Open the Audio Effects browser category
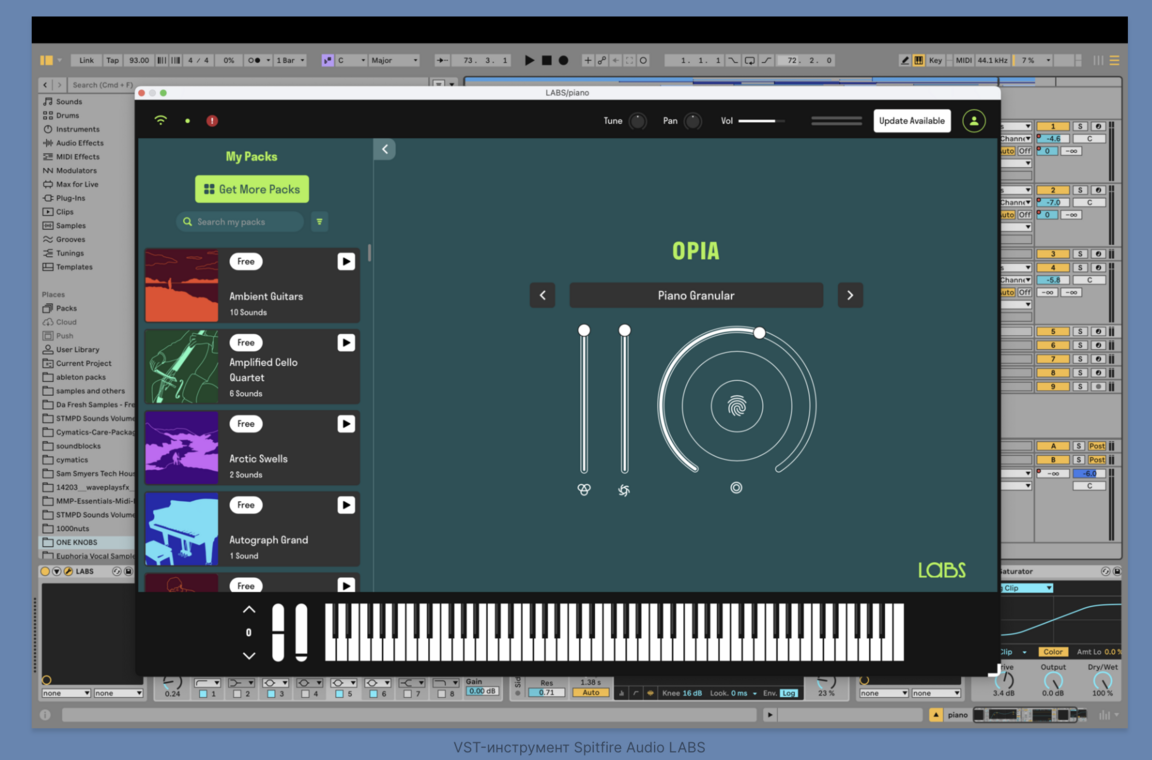Viewport: 1152px width, 760px height. coord(79,143)
